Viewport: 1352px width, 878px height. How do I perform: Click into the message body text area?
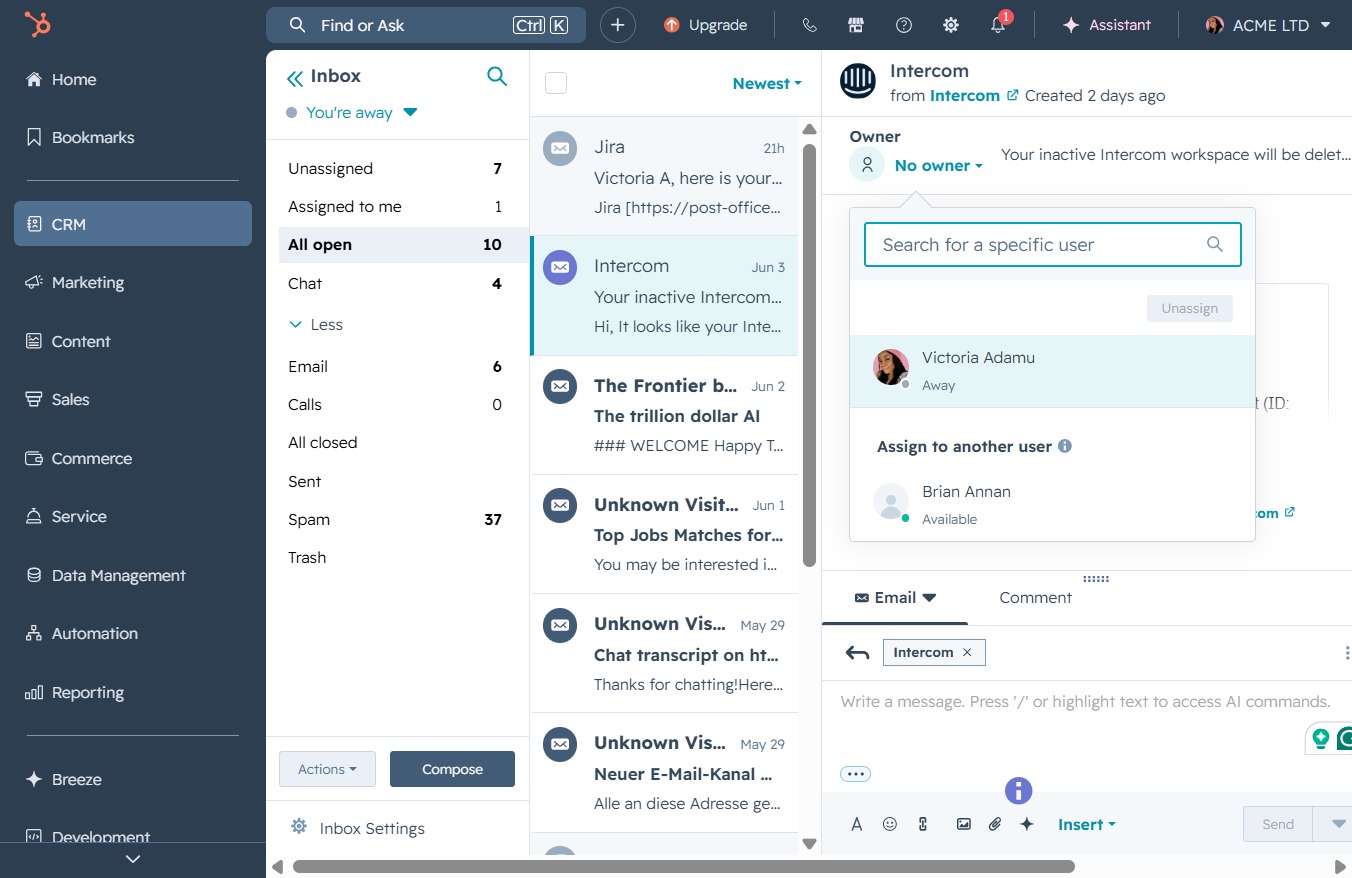[1085, 702]
